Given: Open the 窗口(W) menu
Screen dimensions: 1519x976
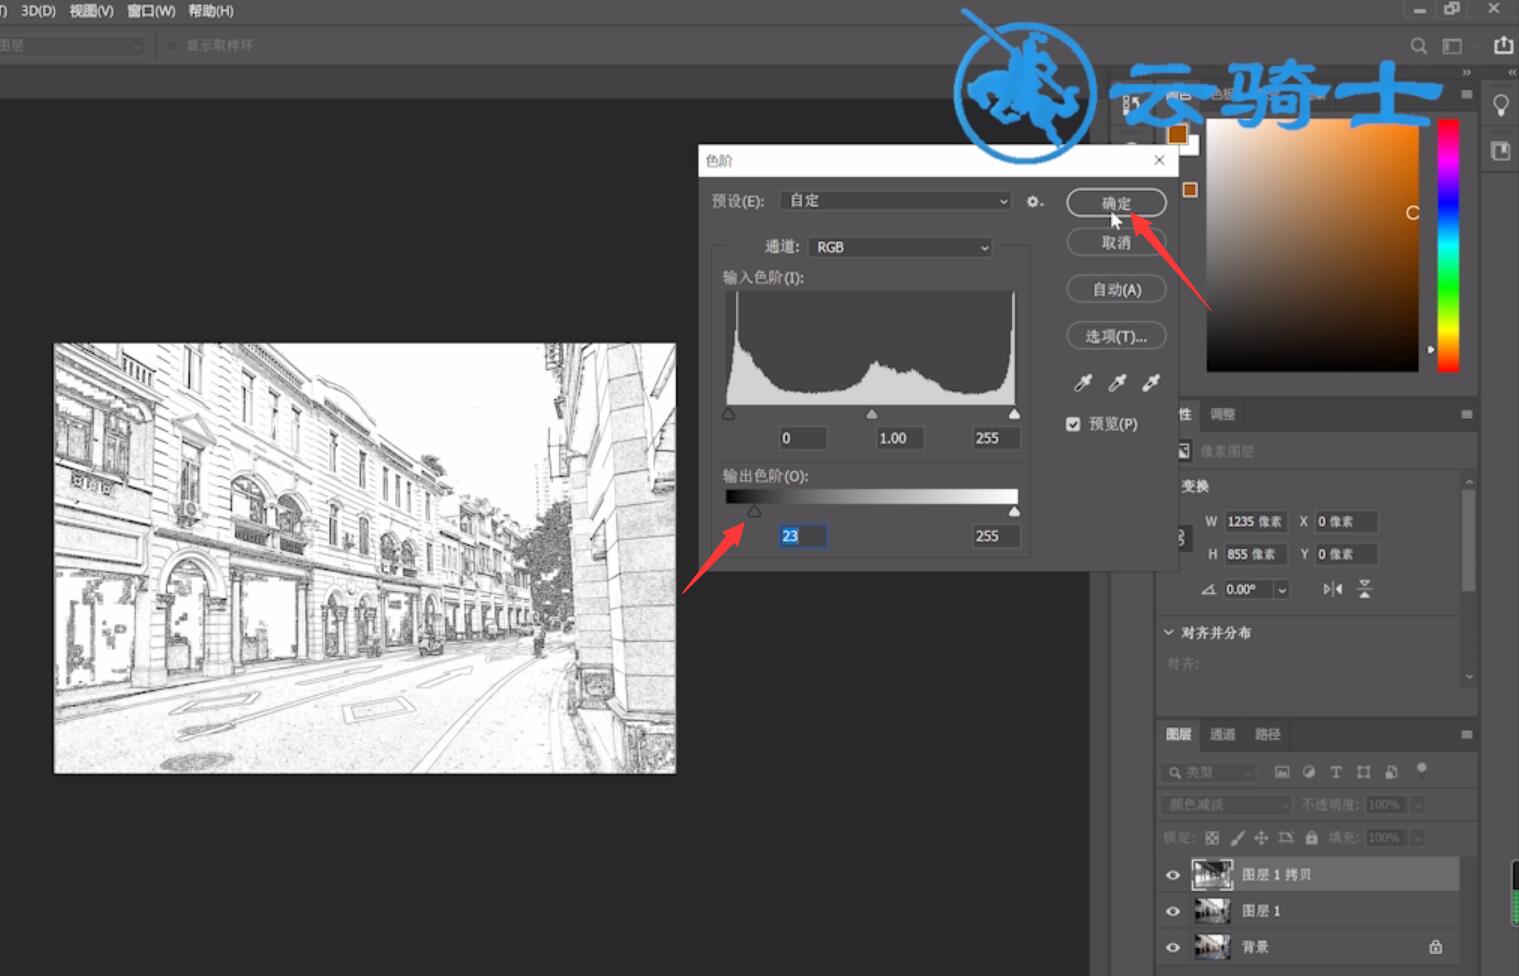Looking at the screenshot, I should [151, 11].
